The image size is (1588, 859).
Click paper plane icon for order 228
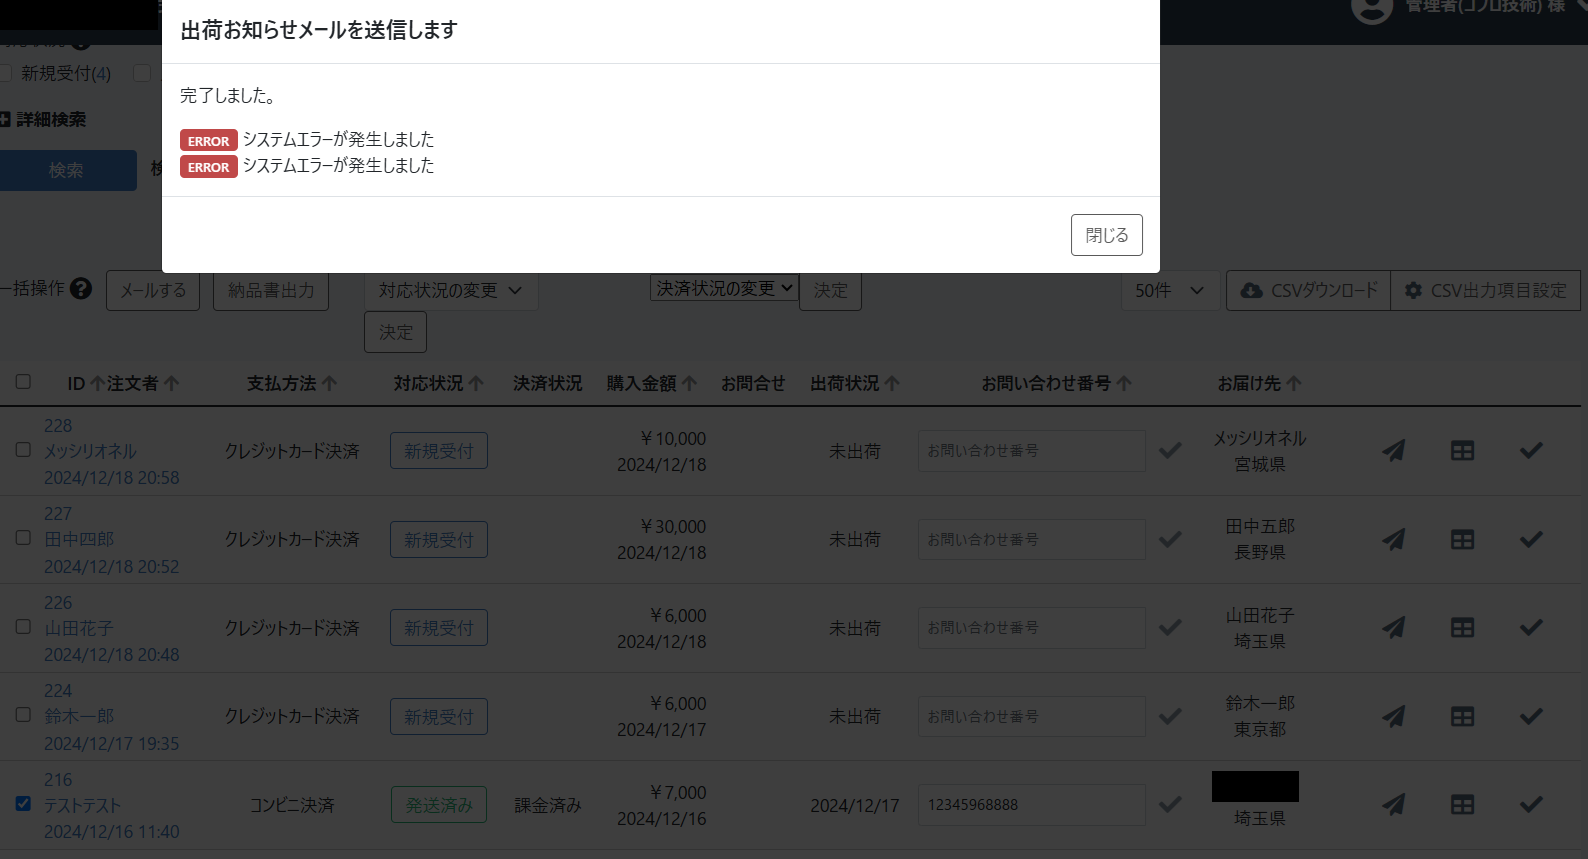(x=1393, y=451)
